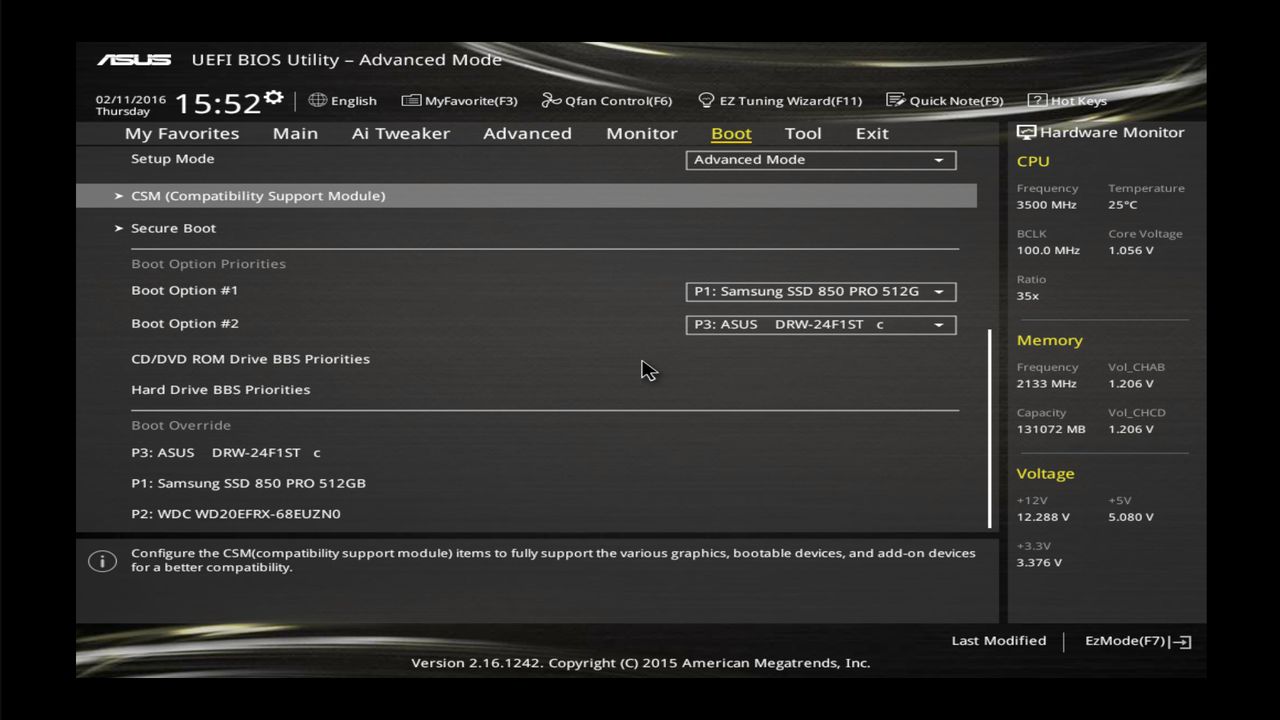Click the Hardware Monitor screen icon
This screenshot has height=720, width=1280.
coord(1026,132)
